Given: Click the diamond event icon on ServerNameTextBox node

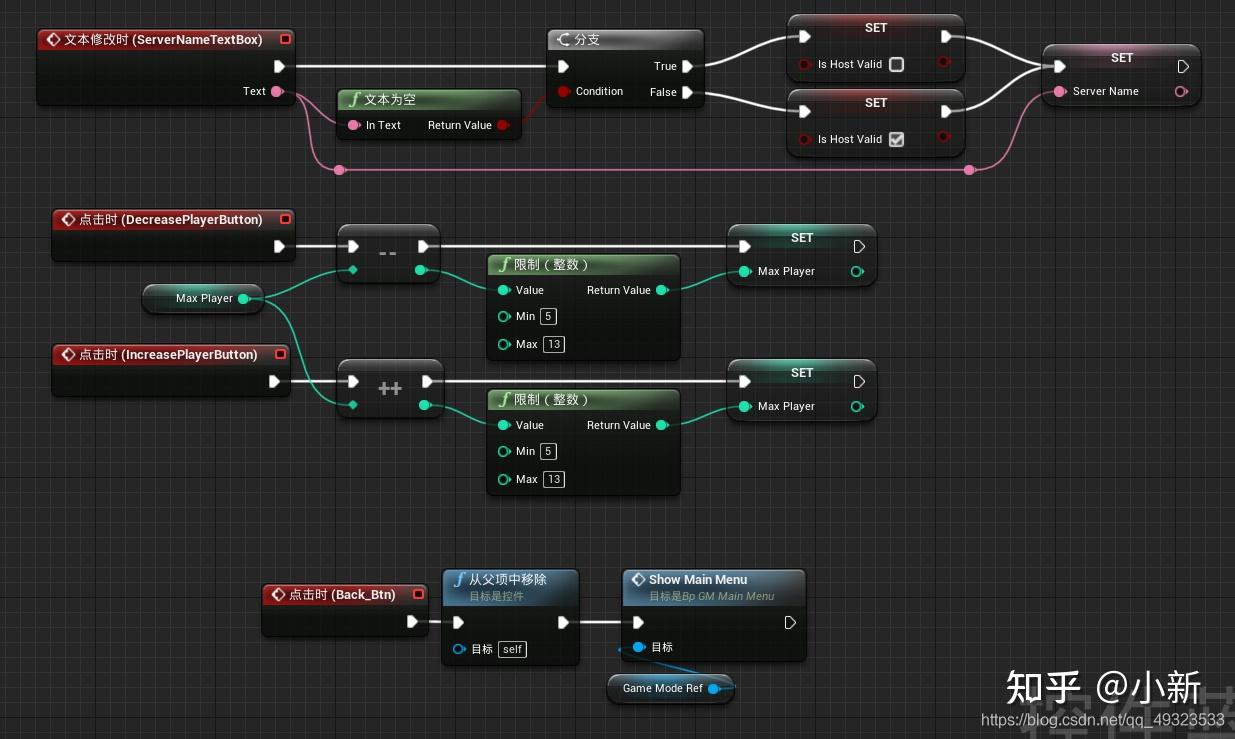Looking at the screenshot, I should tap(53, 39).
